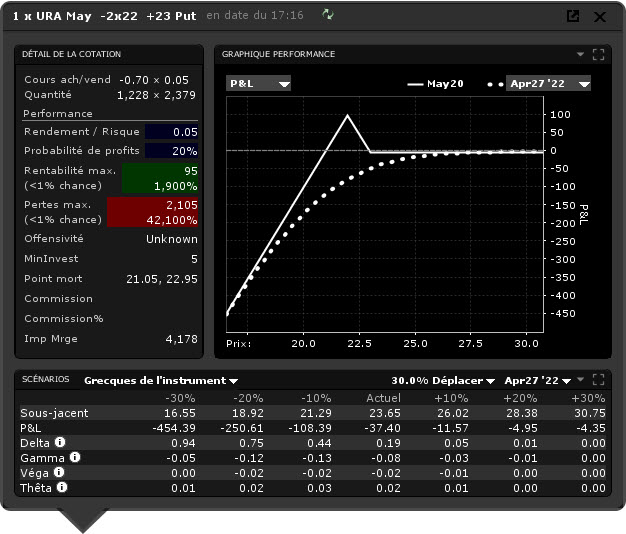Click the Actuel column header
Viewport: 626px width, 534px height.
(x=383, y=398)
